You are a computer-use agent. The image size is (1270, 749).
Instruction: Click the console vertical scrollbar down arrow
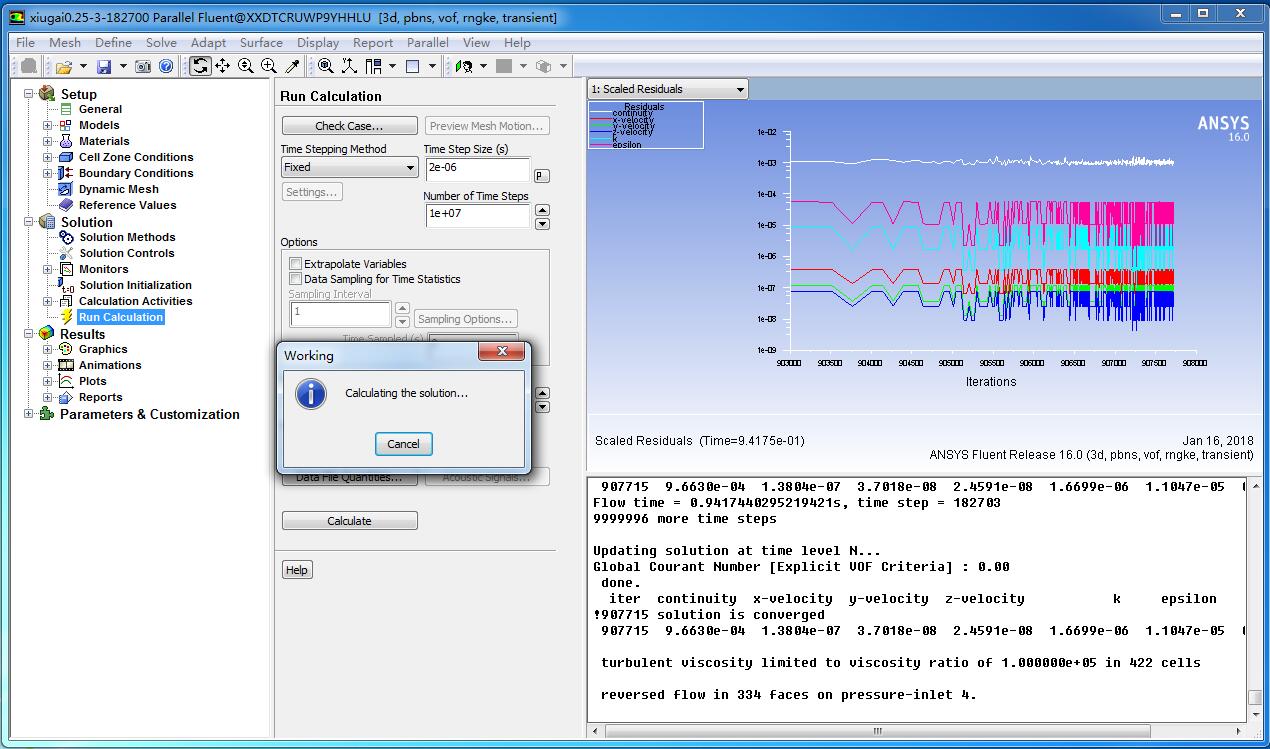1255,713
